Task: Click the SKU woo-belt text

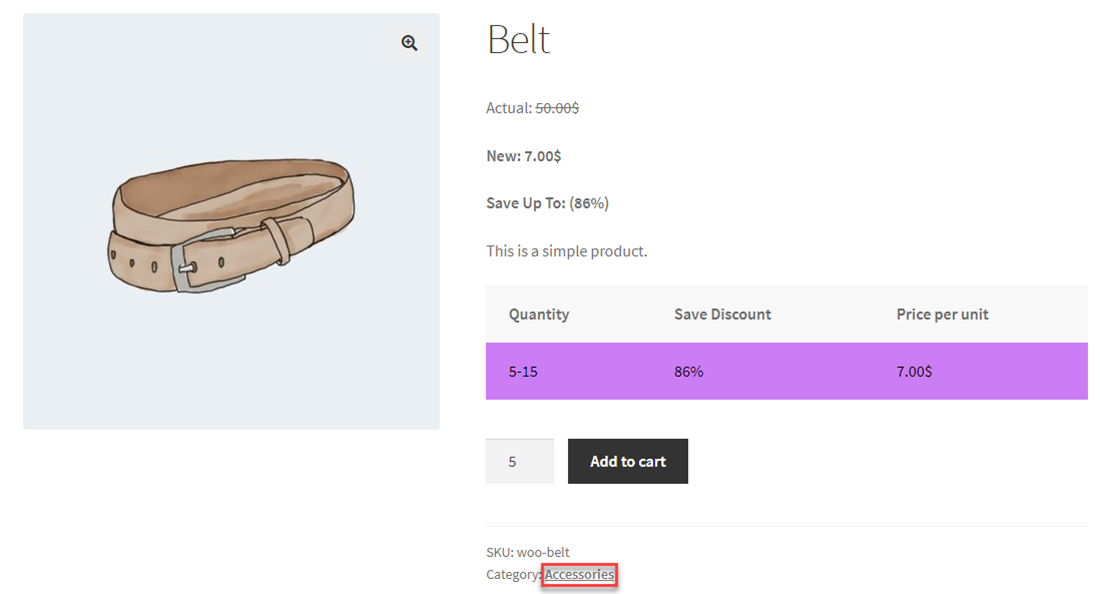Action: (x=528, y=552)
